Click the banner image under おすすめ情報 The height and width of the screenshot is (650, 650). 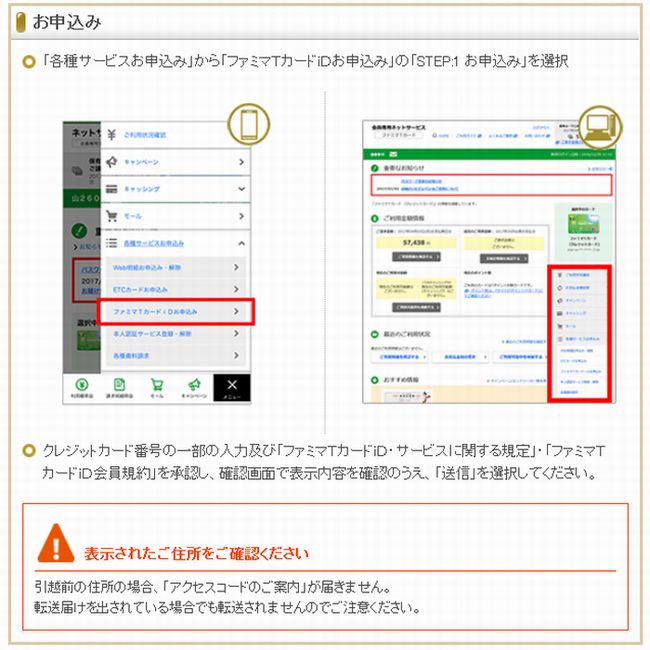pyautogui.click(x=407, y=396)
